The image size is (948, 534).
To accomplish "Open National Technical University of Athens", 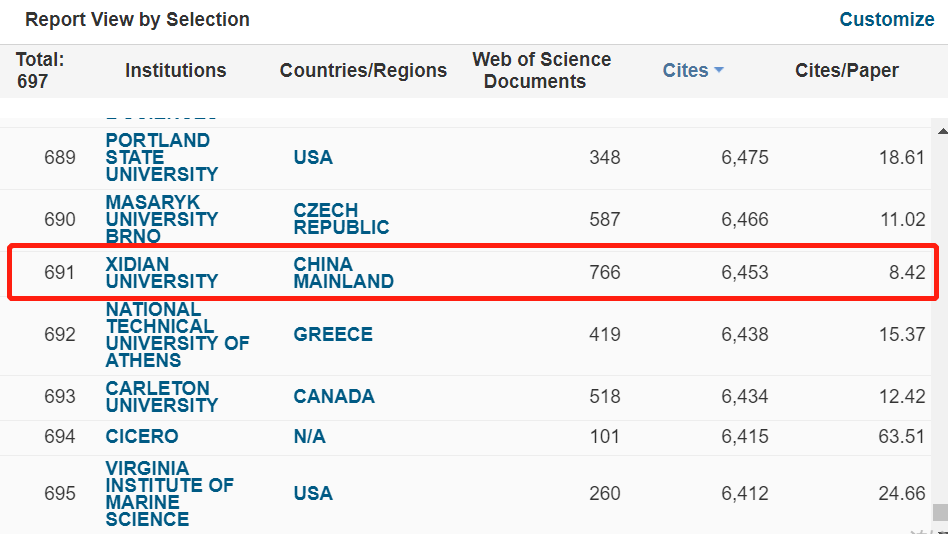I will tap(177, 334).
